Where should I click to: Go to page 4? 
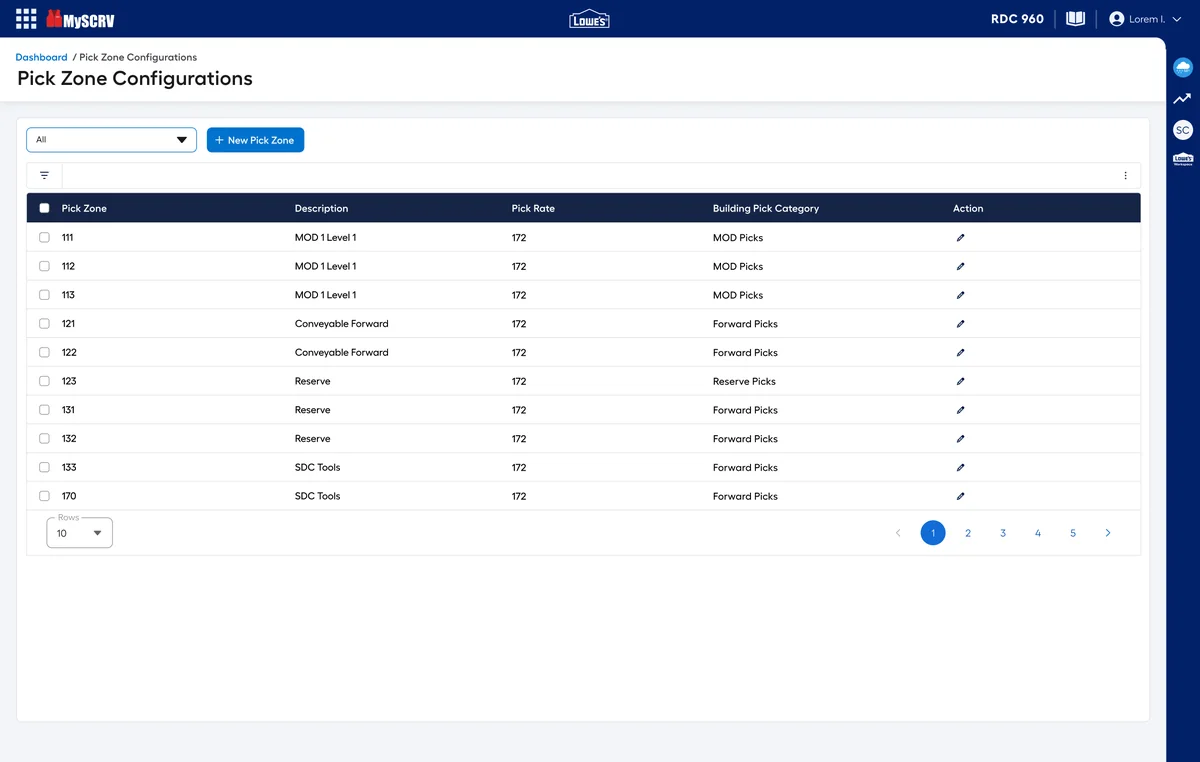pyautogui.click(x=1038, y=533)
